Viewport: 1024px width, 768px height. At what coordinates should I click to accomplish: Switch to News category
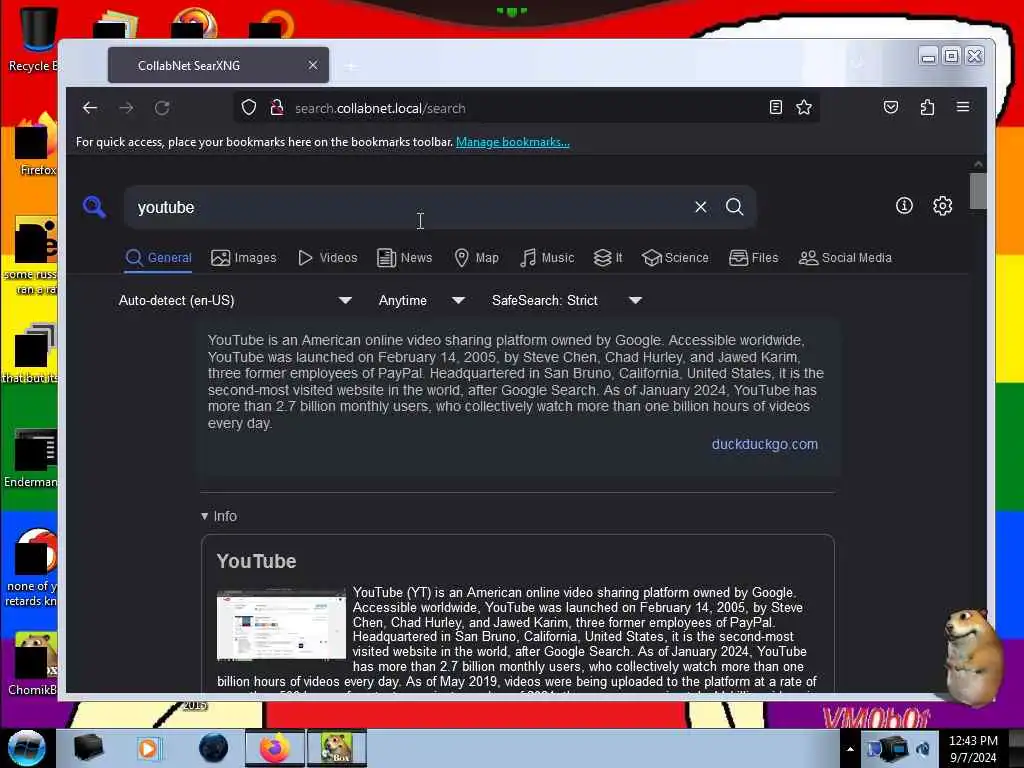tap(405, 258)
